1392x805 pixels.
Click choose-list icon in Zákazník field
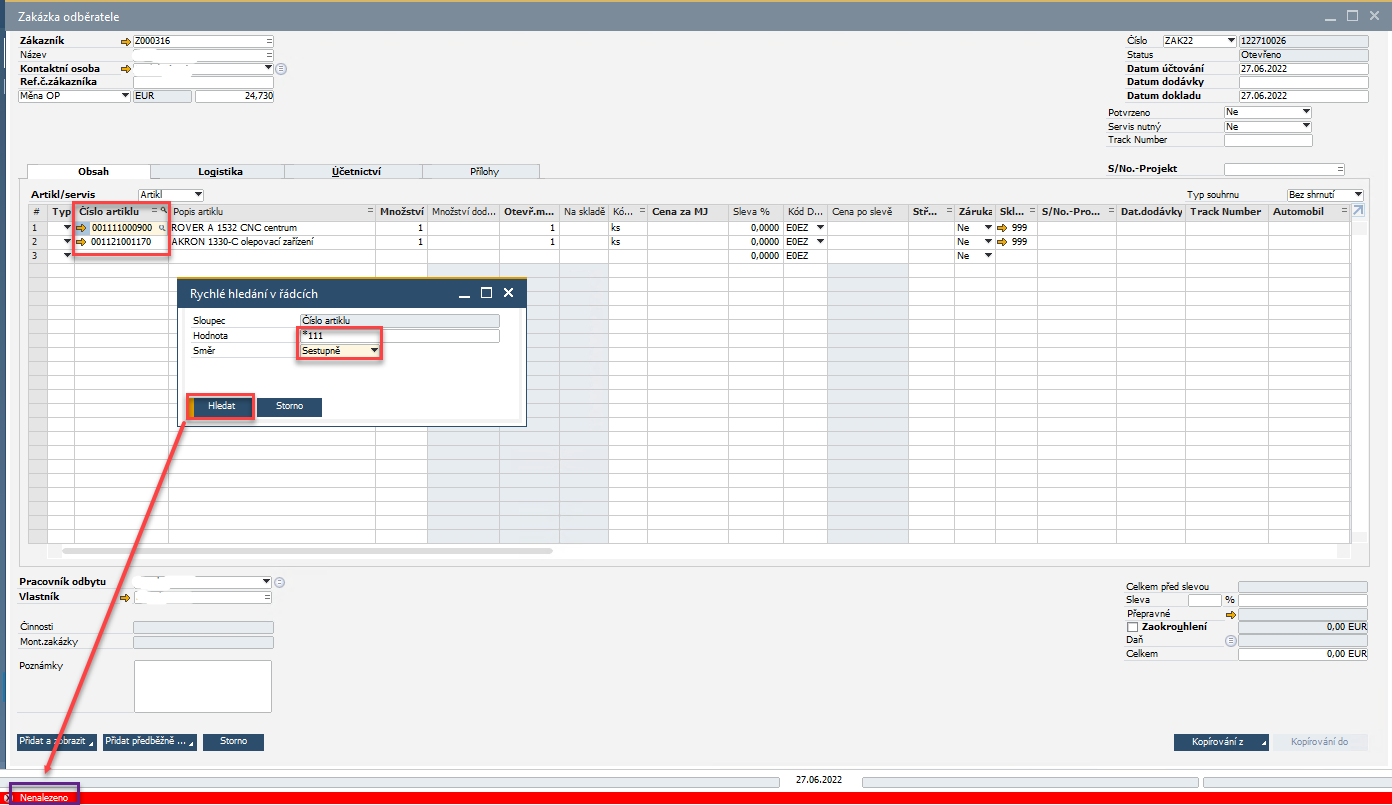pos(269,42)
